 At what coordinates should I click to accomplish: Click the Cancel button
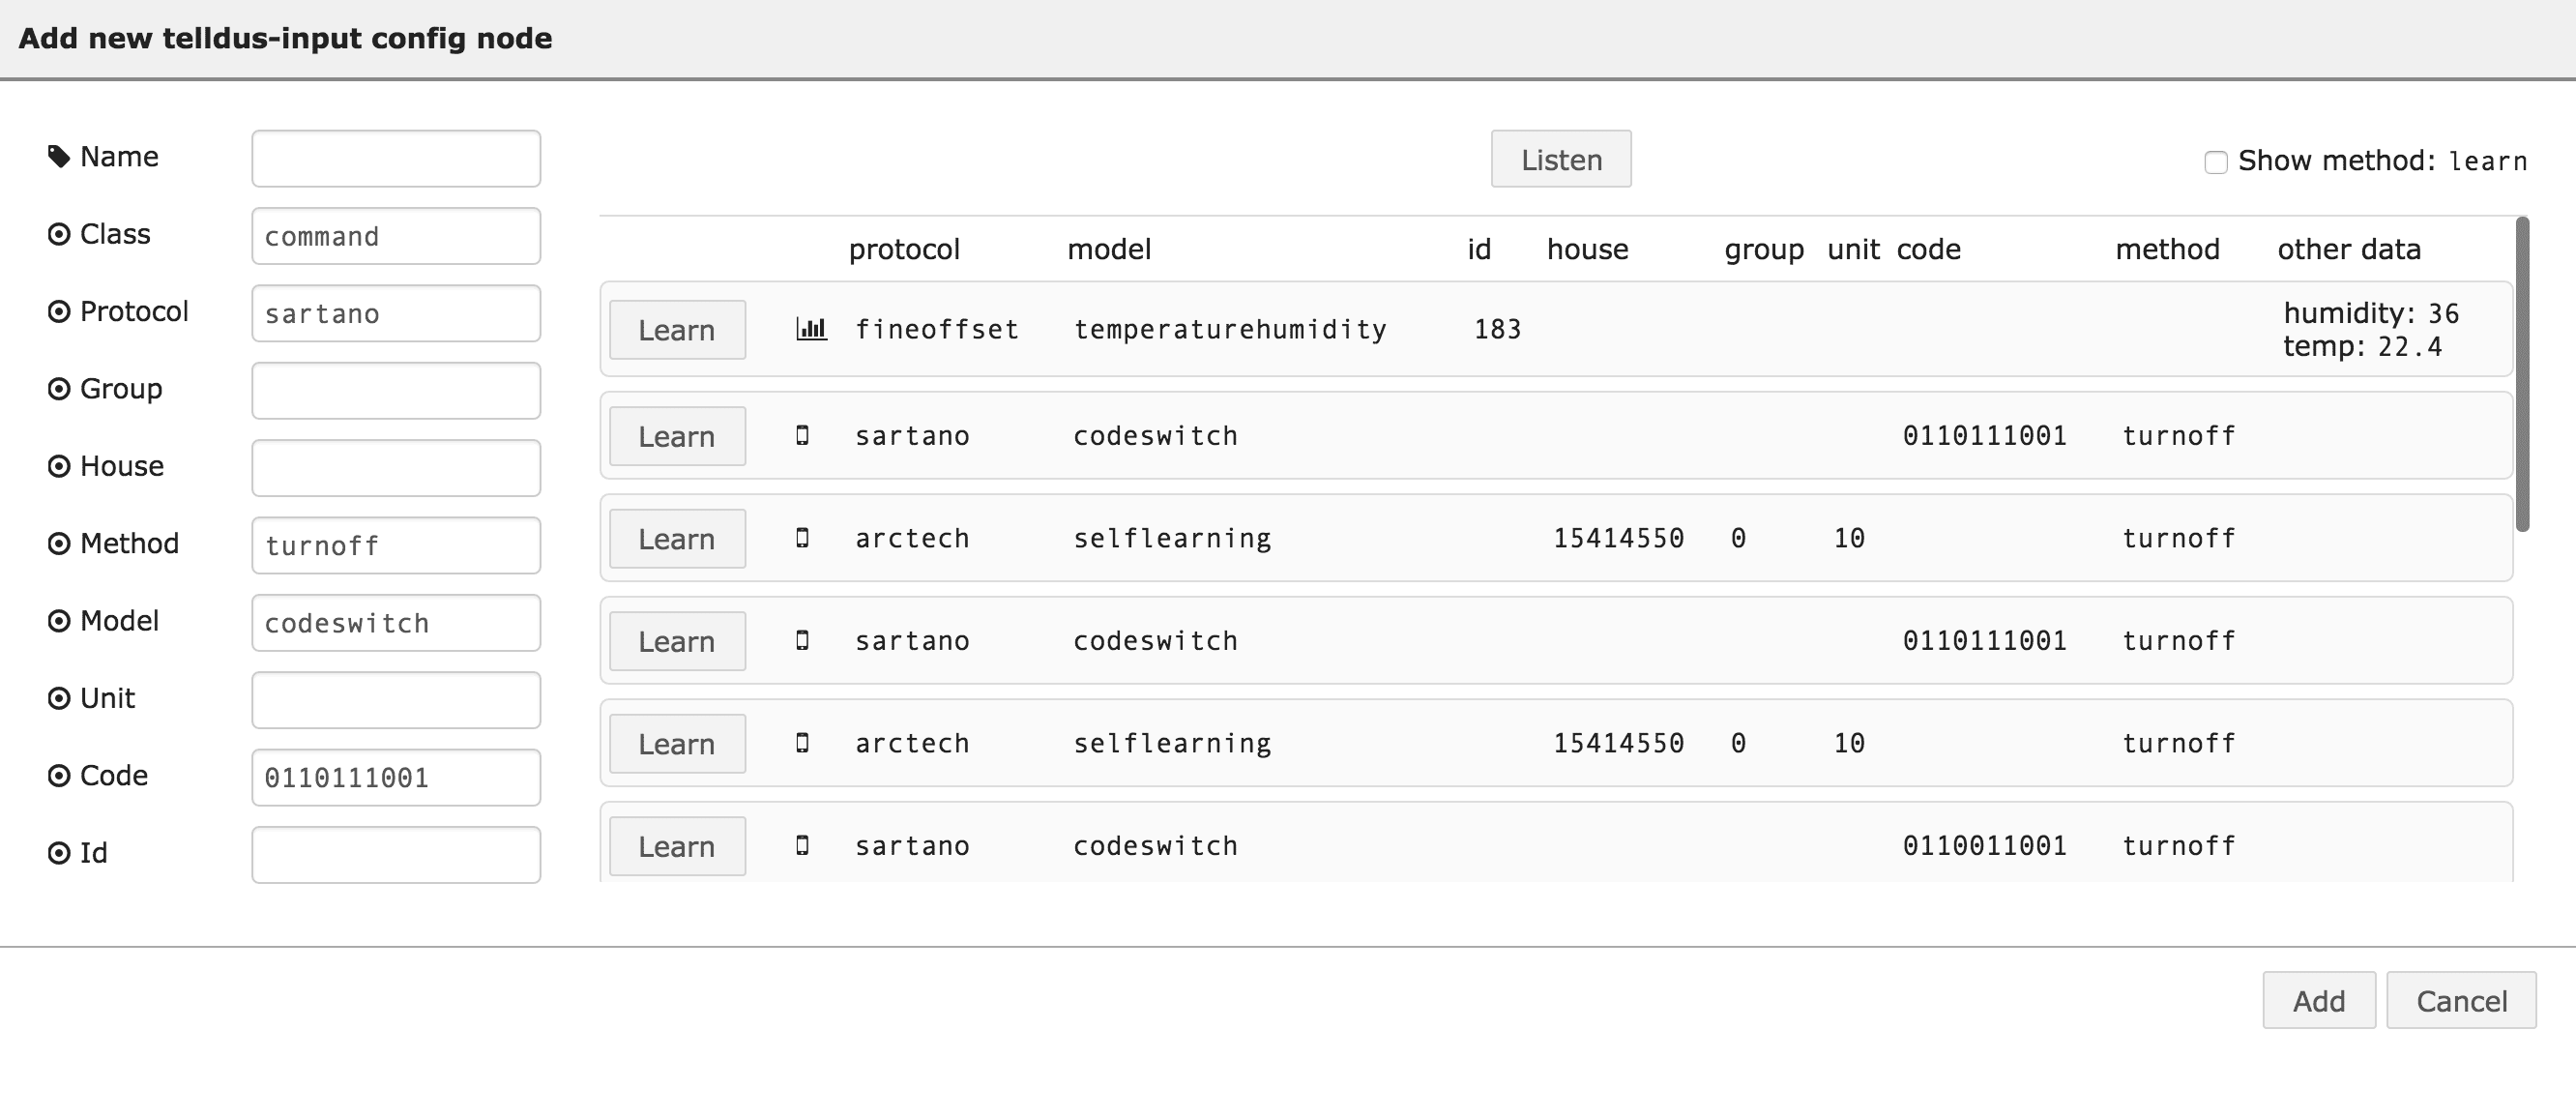[x=2462, y=1000]
